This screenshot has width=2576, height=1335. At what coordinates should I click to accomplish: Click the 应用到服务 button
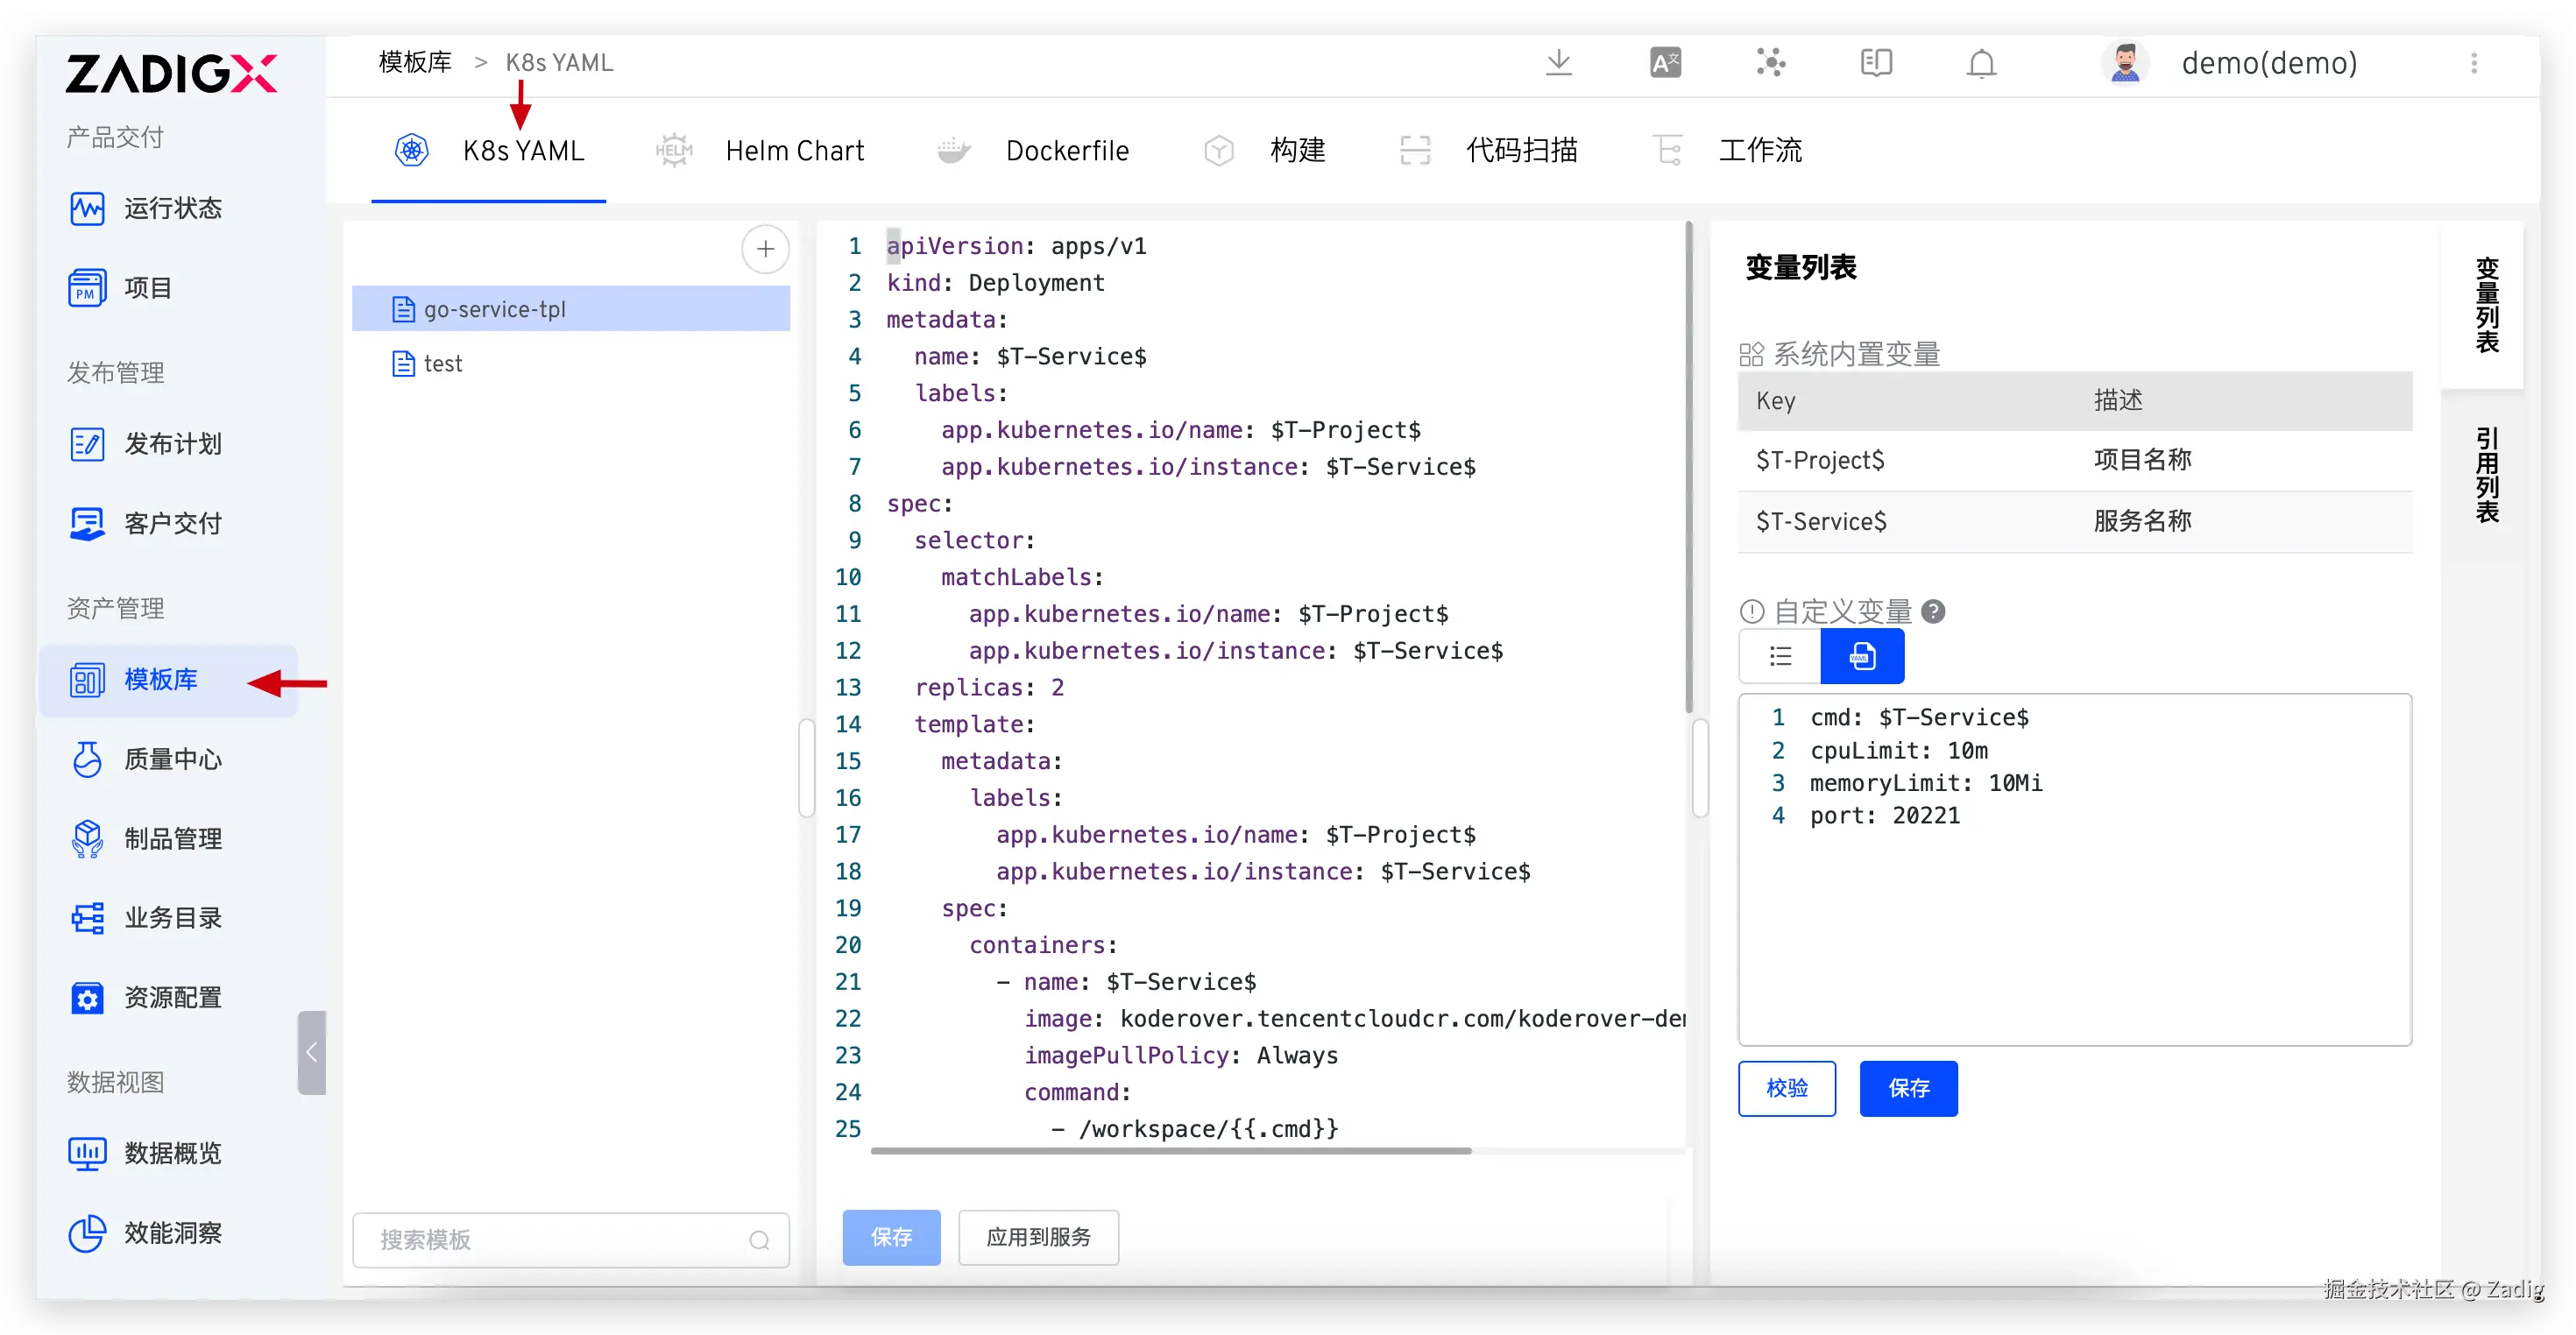(x=1038, y=1237)
